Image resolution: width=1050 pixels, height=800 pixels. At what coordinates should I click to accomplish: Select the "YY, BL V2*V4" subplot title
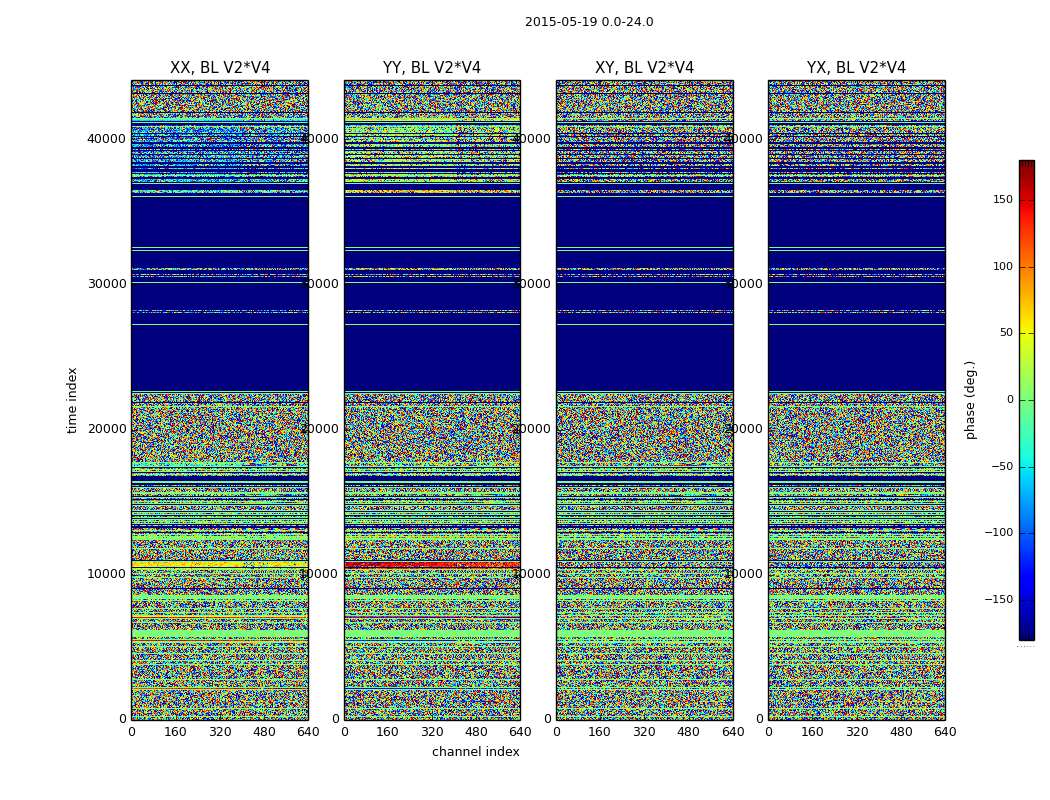(432, 68)
